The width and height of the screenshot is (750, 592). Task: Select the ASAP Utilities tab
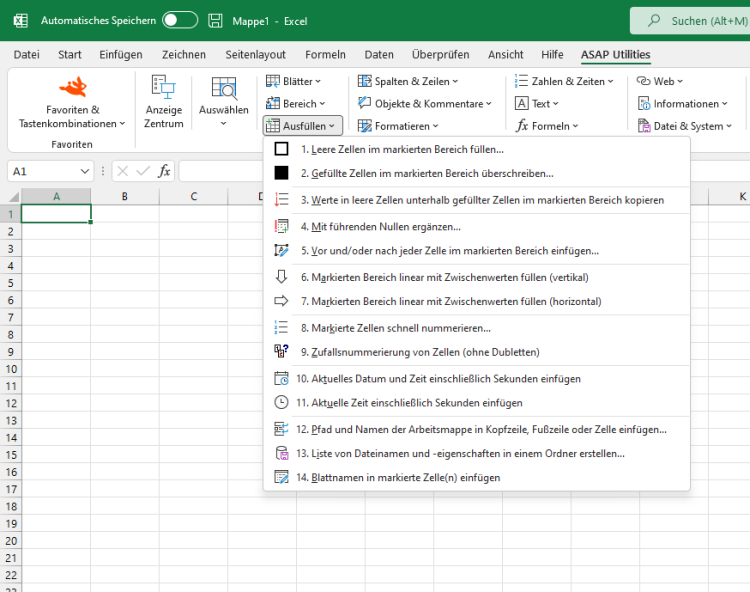coord(616,55)
